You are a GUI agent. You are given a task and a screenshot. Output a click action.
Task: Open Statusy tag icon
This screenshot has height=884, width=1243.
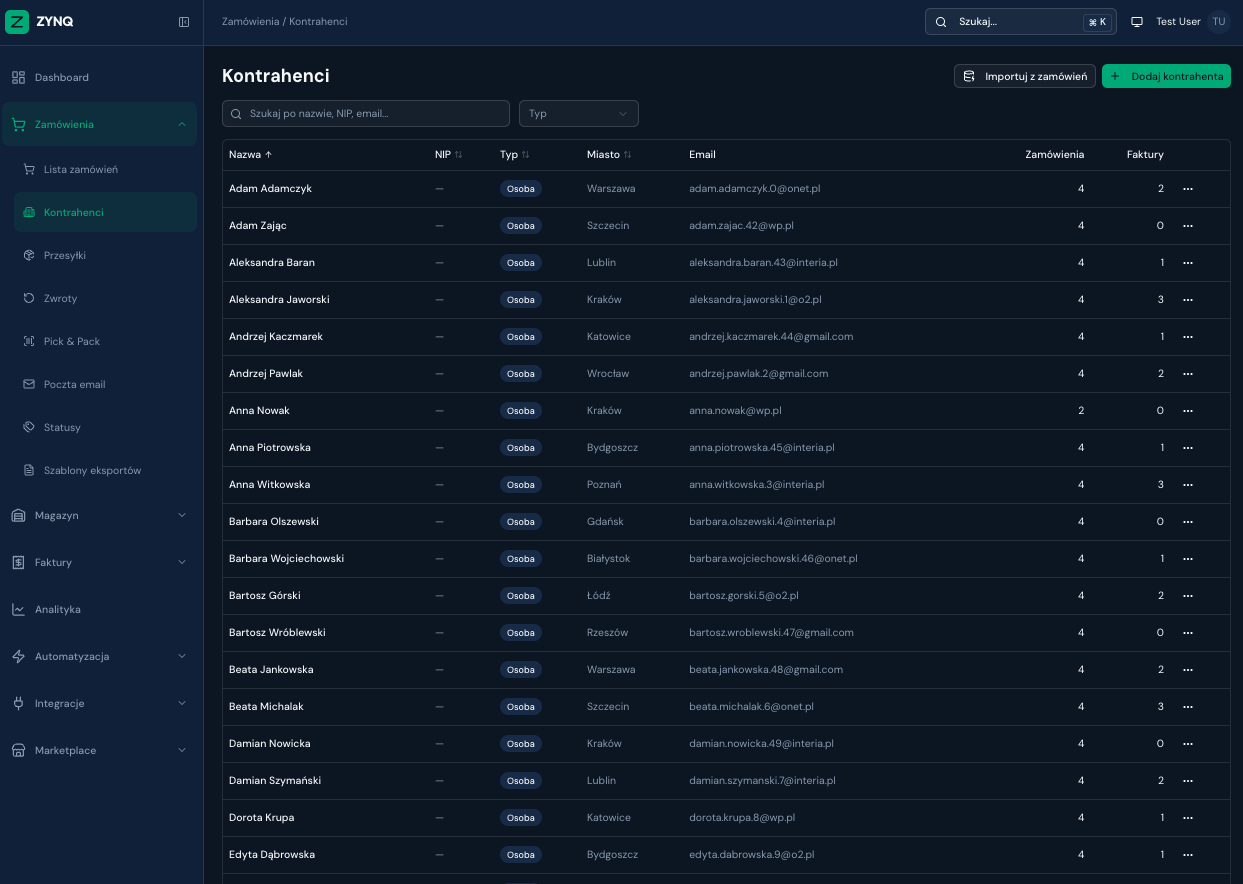(x=29, y=427)
